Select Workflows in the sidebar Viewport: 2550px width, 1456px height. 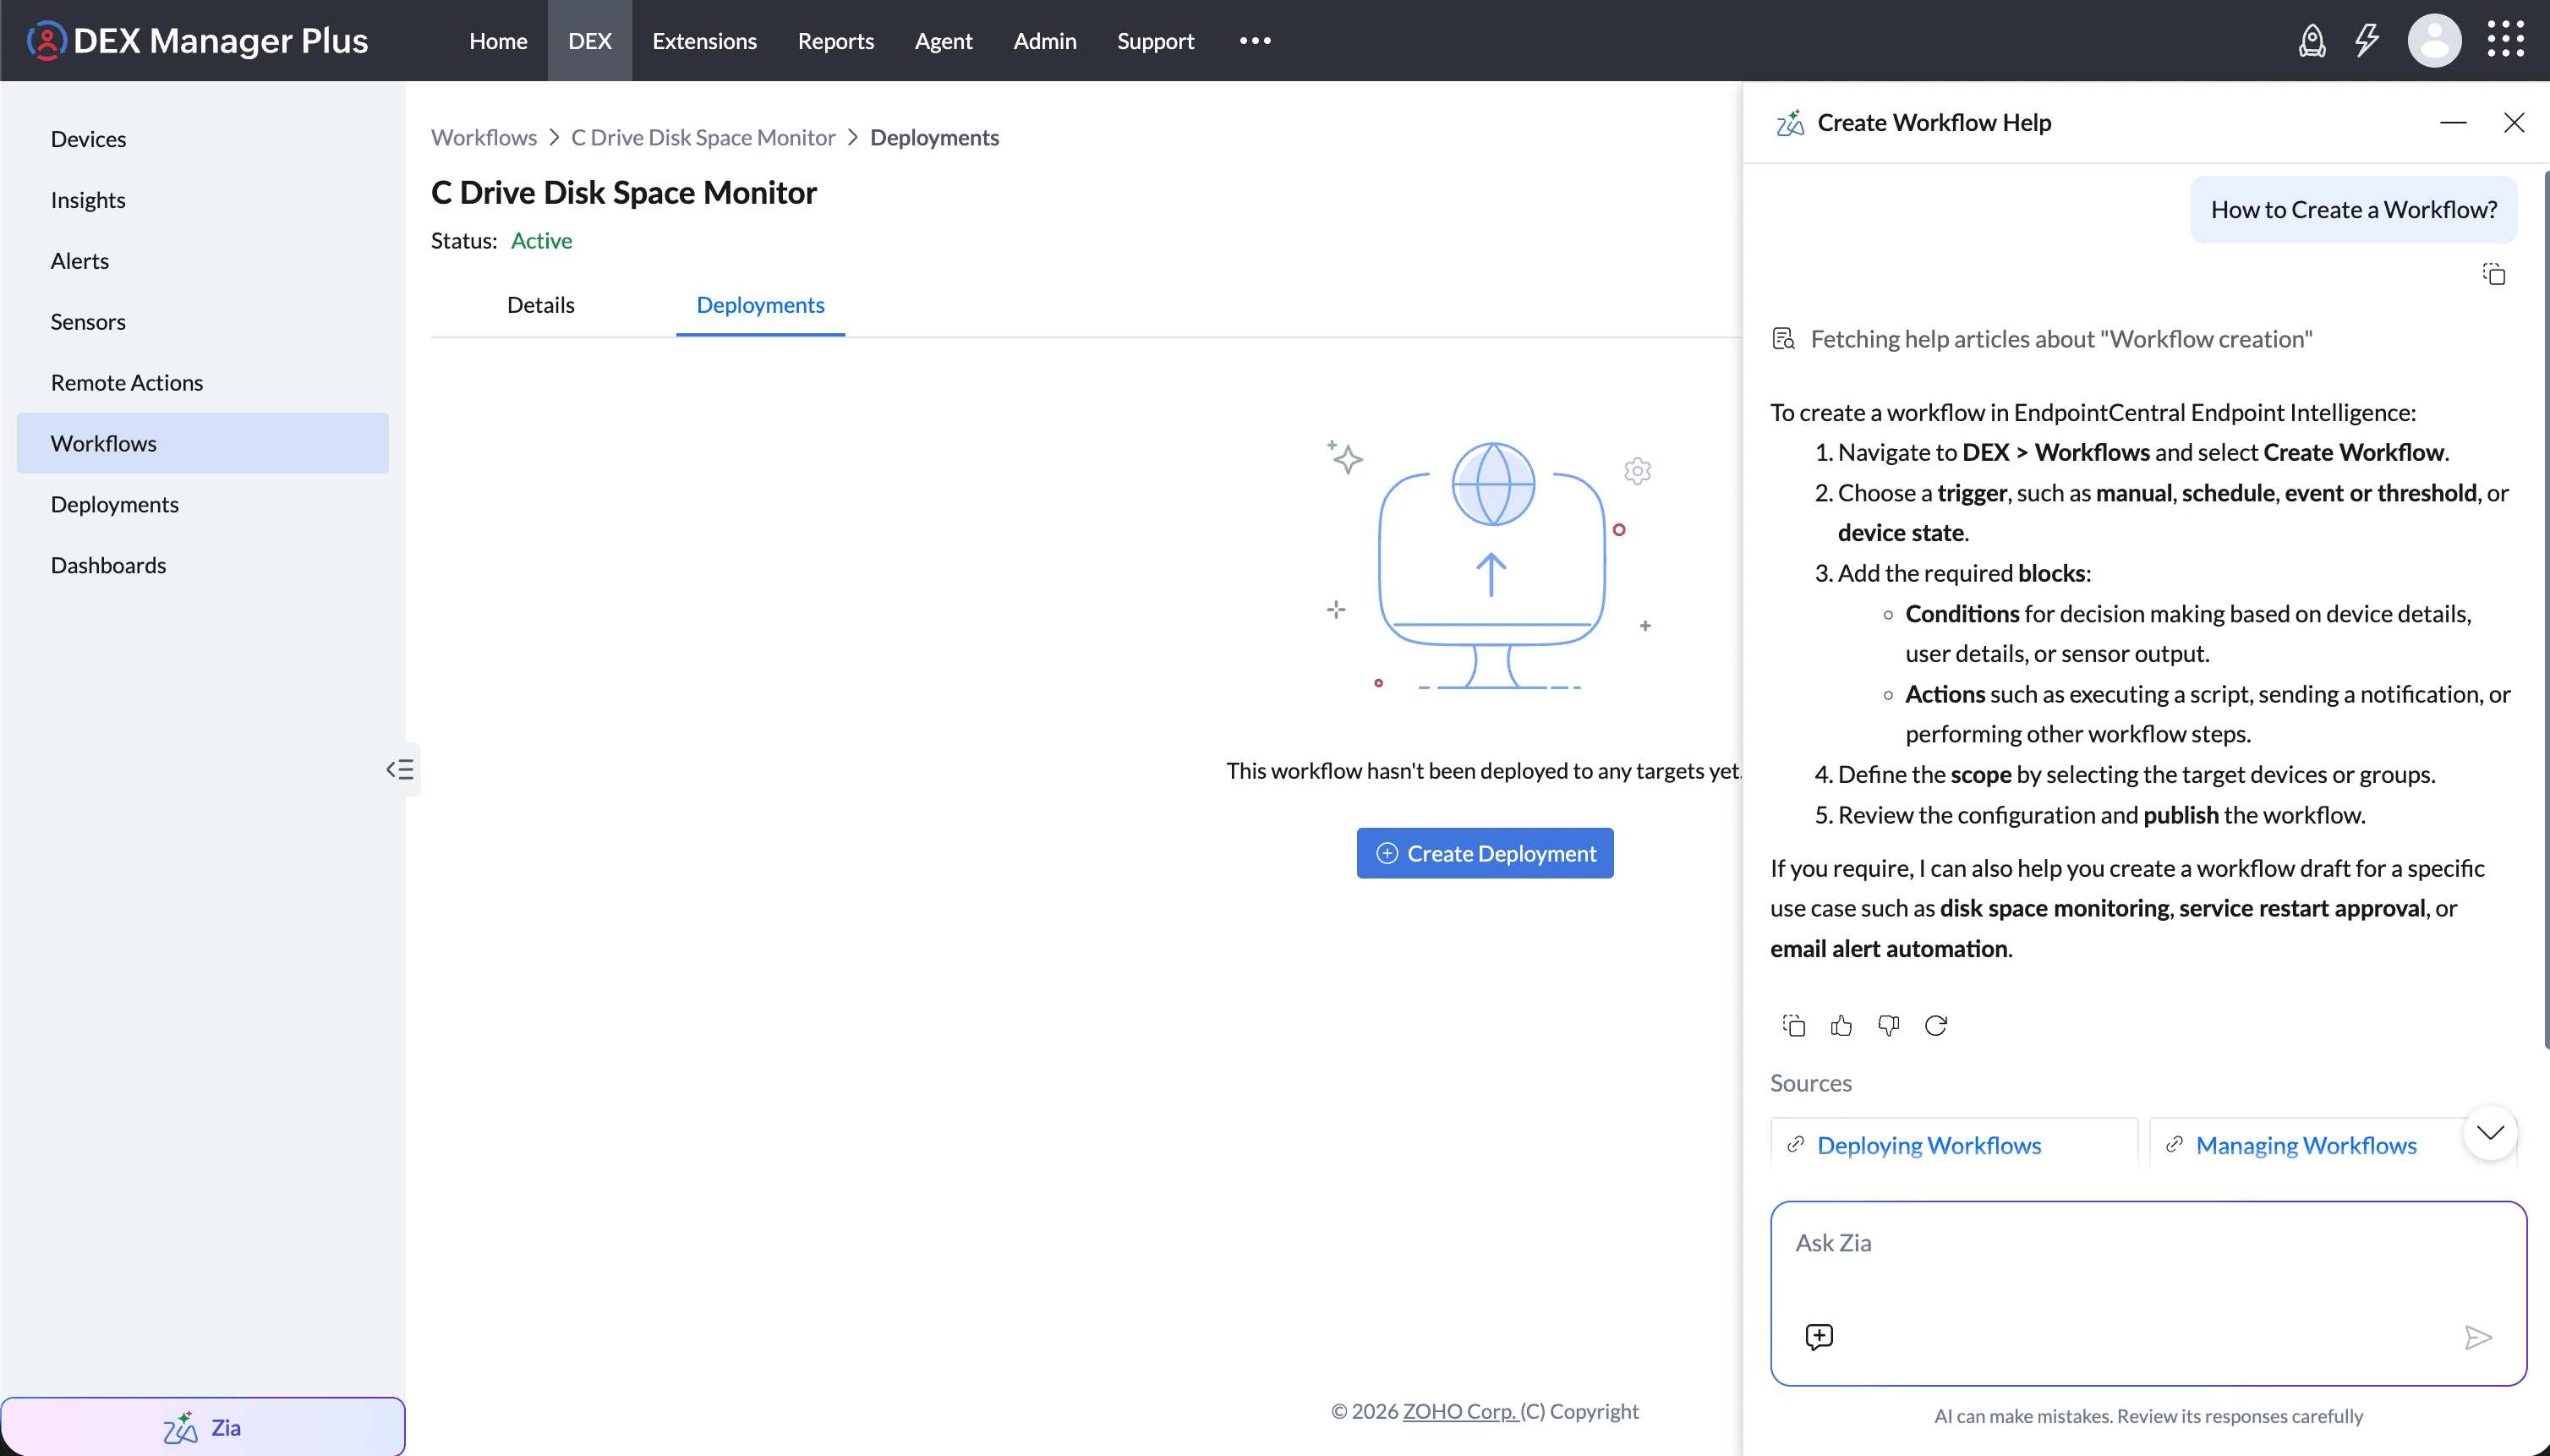[x=203, y=443]
